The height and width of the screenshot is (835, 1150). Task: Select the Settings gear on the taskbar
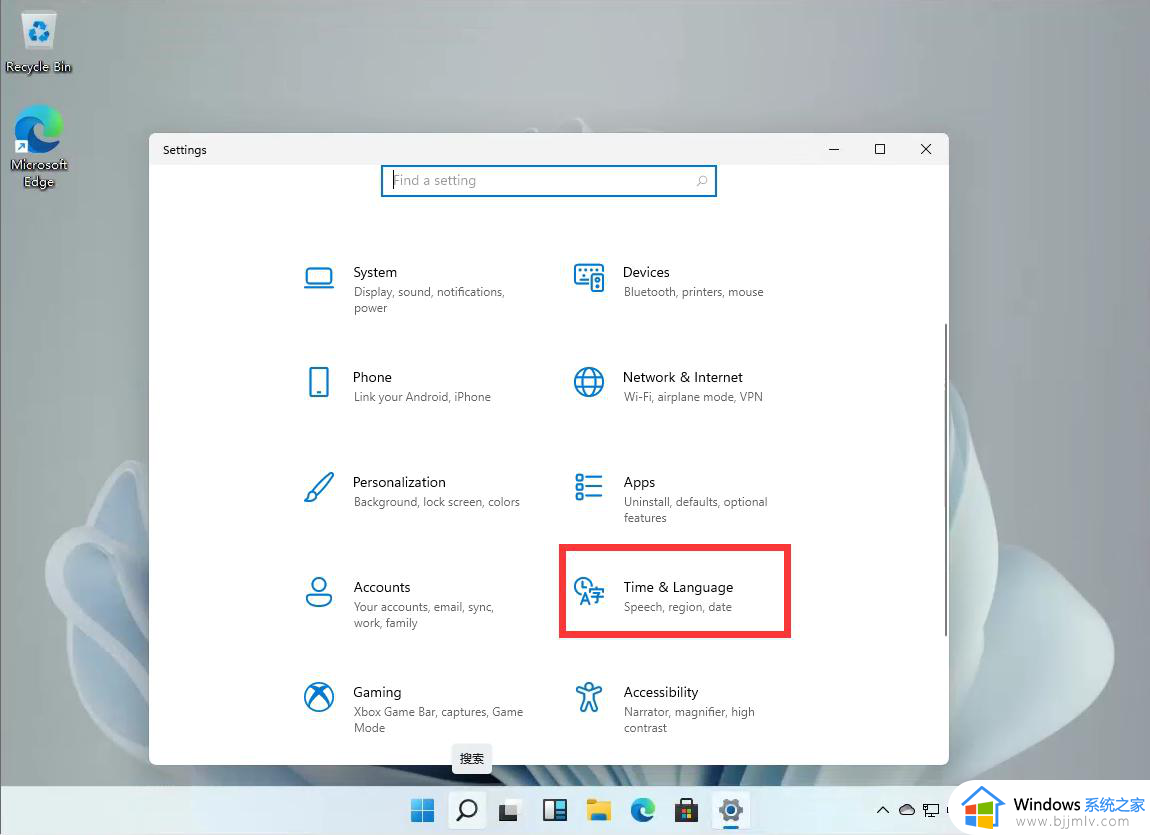coord(730,810)
